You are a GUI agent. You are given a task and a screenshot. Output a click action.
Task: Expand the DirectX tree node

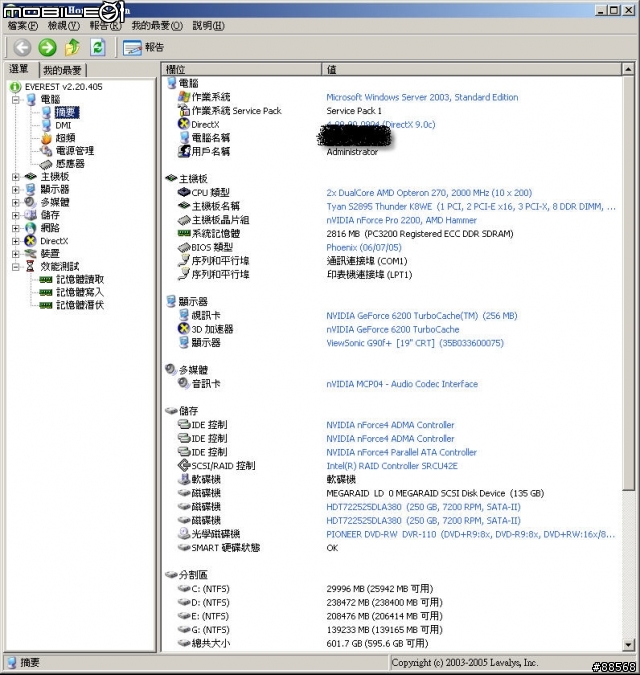[x=15, y=241]
